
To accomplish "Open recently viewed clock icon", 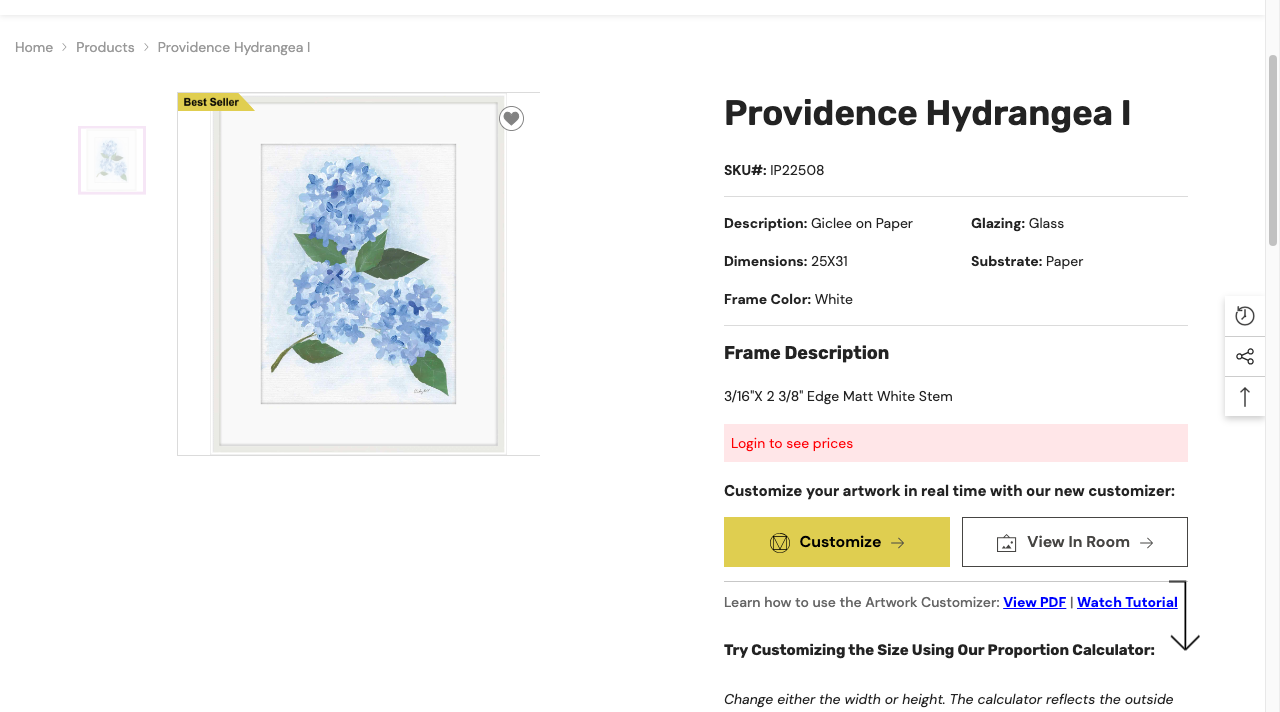I will point(1245,316).
